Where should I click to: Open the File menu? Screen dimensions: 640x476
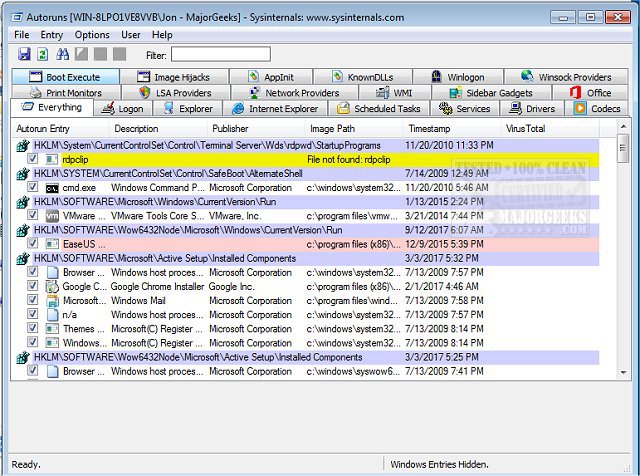tap(22, 35)
